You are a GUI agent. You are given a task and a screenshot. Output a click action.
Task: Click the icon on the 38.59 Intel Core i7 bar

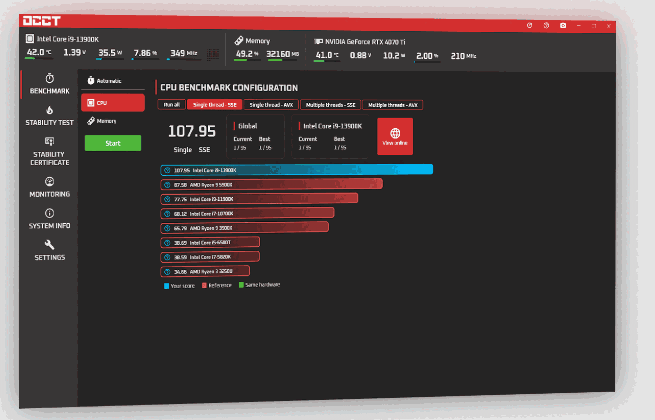[x=167, y=257]
